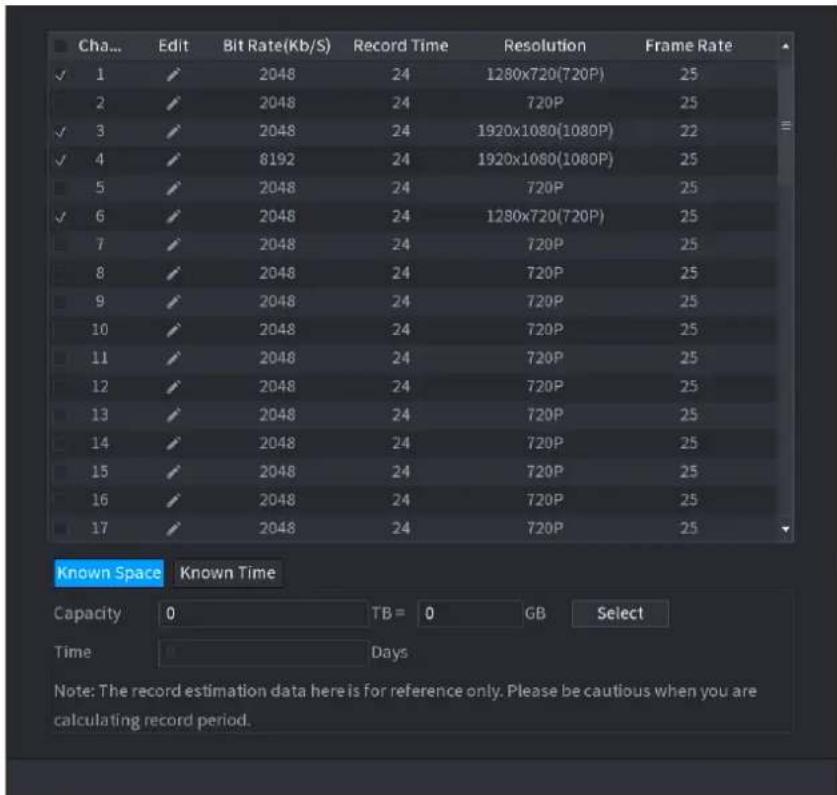The height and width of the screenshot is (795, 837).
Task: Edit channel 14 with its pencil icon
Action: (173, 444)
